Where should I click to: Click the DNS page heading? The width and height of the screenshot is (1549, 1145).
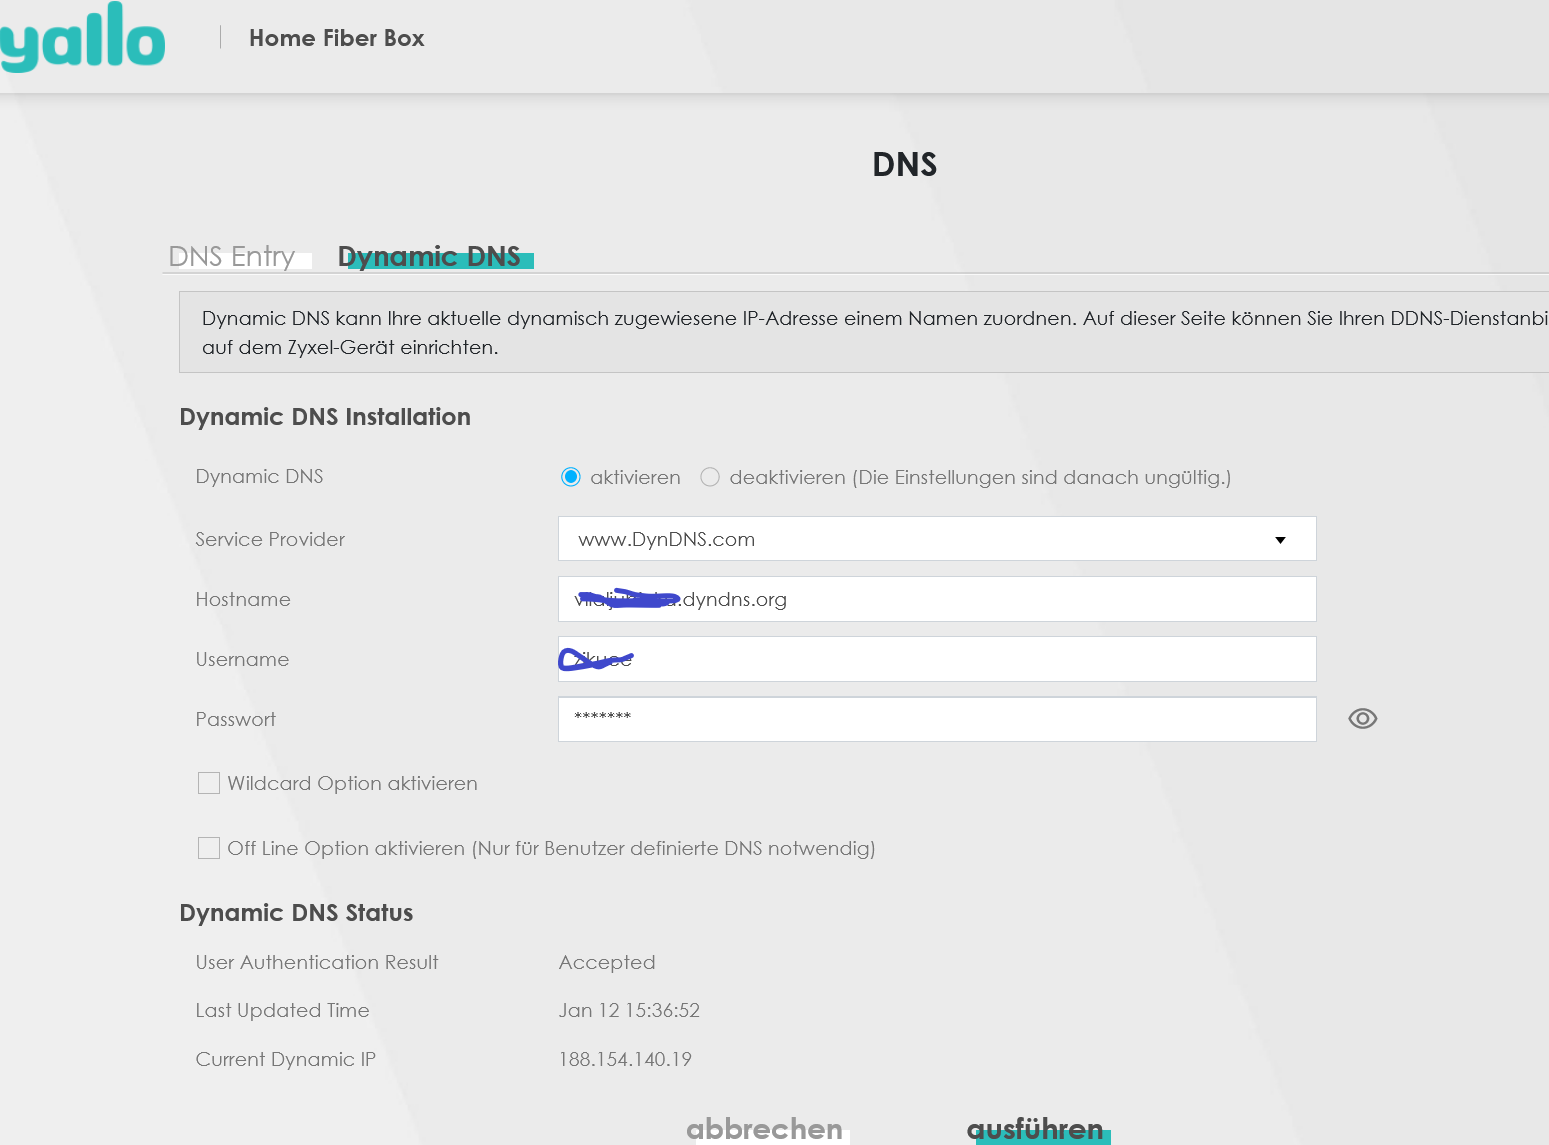(x=904, y=165)
